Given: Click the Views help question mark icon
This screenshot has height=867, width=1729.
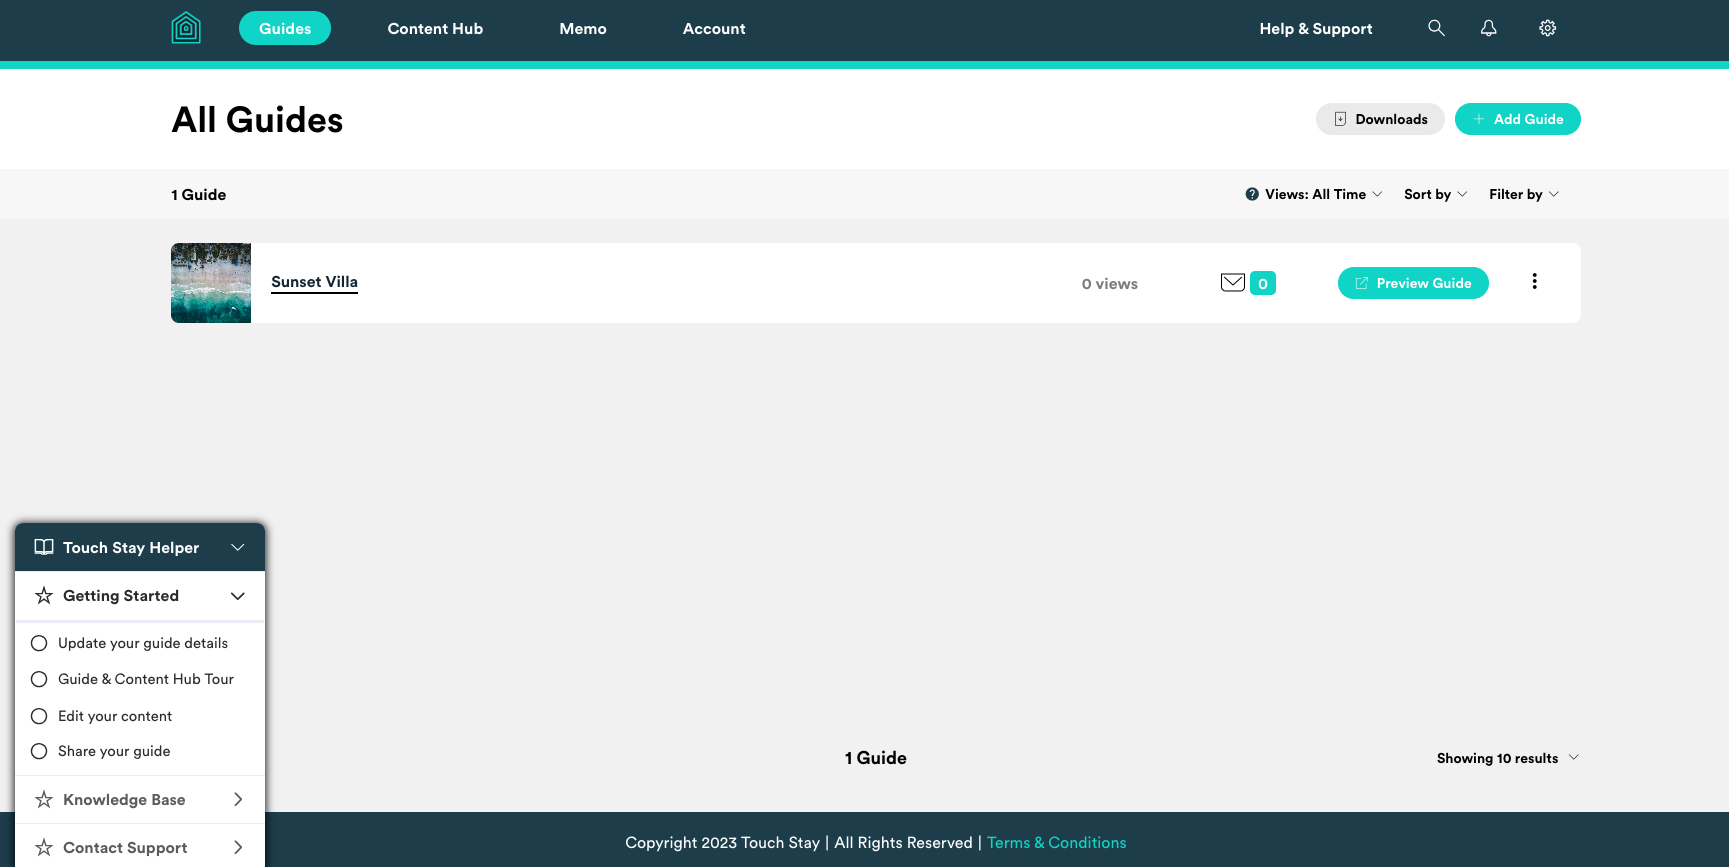Looking at the screenshot, I should (x=1252, y=194).
